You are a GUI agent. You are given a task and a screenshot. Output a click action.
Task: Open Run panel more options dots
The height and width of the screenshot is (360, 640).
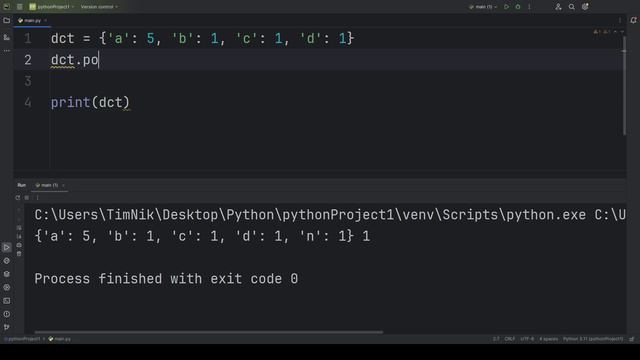coord(37,198)
